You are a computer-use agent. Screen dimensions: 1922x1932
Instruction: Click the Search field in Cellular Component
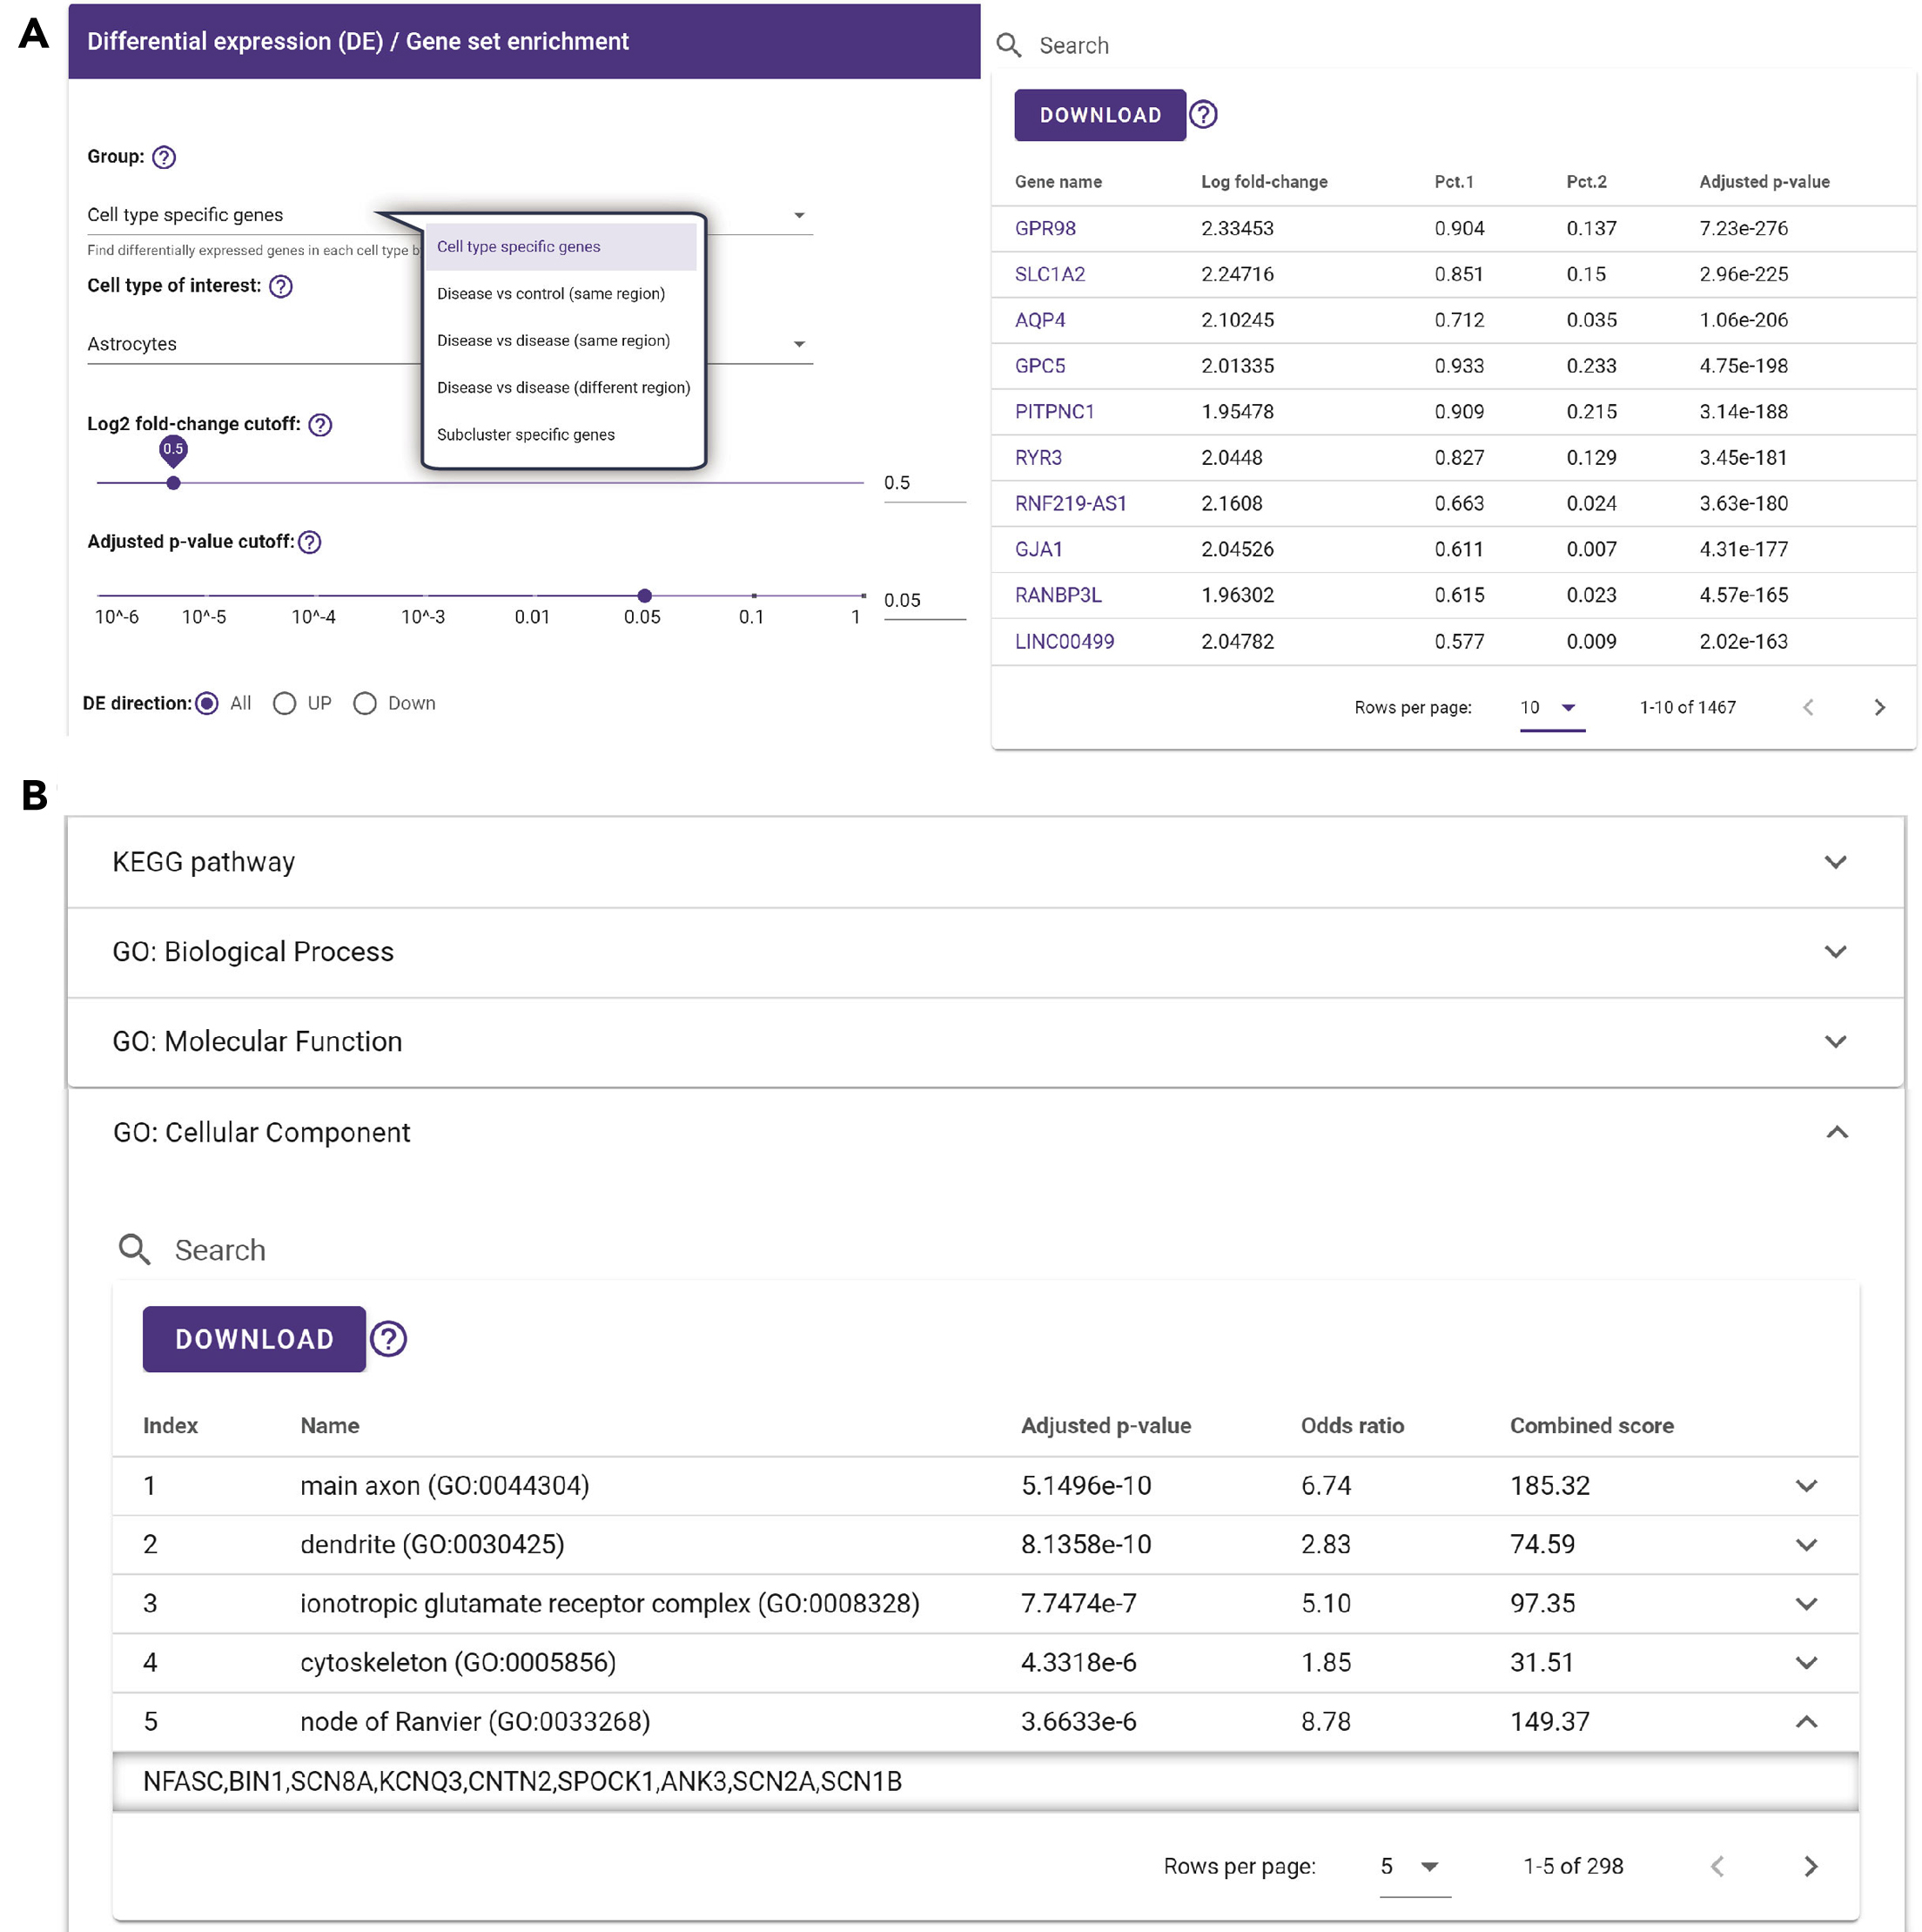[x=220, y=1250]
